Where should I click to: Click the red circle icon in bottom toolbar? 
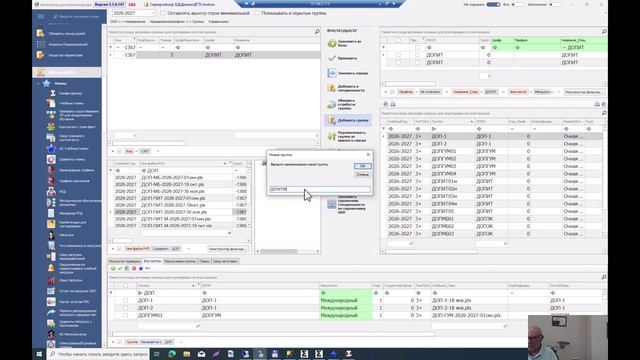pyautogui.click(x=134, y=268)
